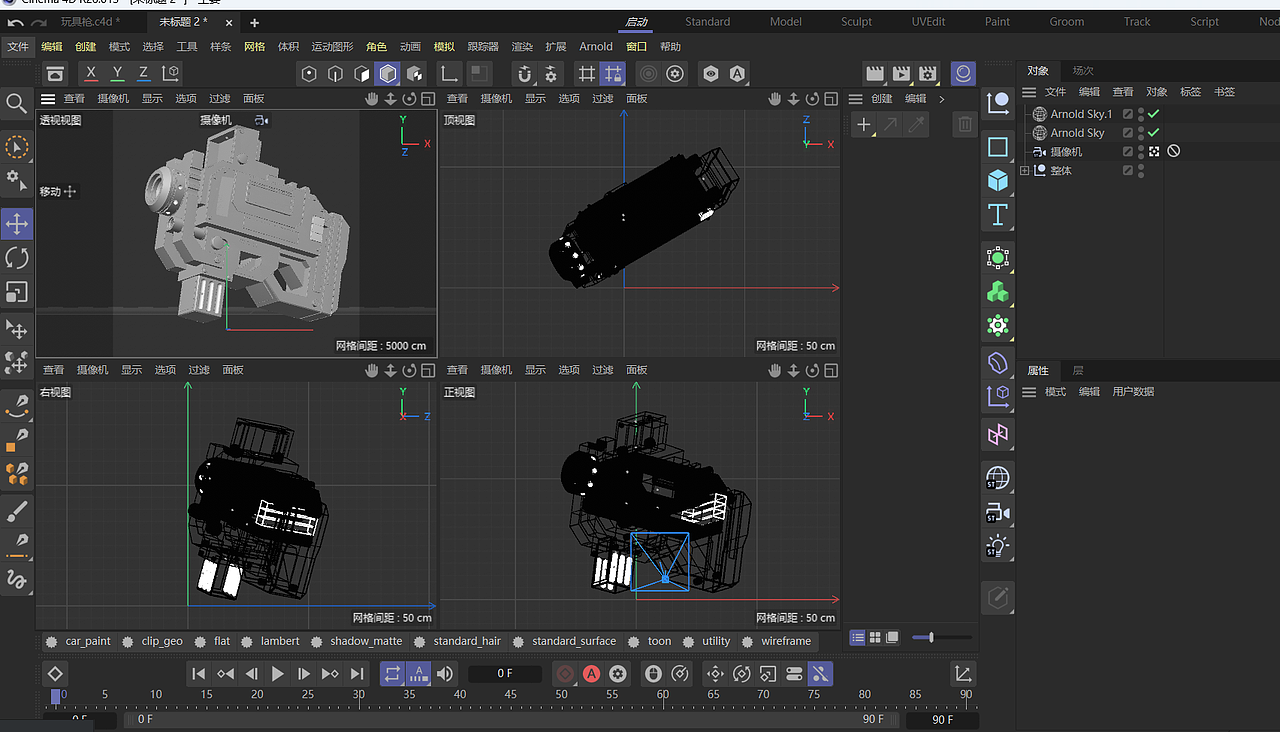Add a Text spline object
The width and height of the screenshot is (1280, 732).
tap(997, 215)
